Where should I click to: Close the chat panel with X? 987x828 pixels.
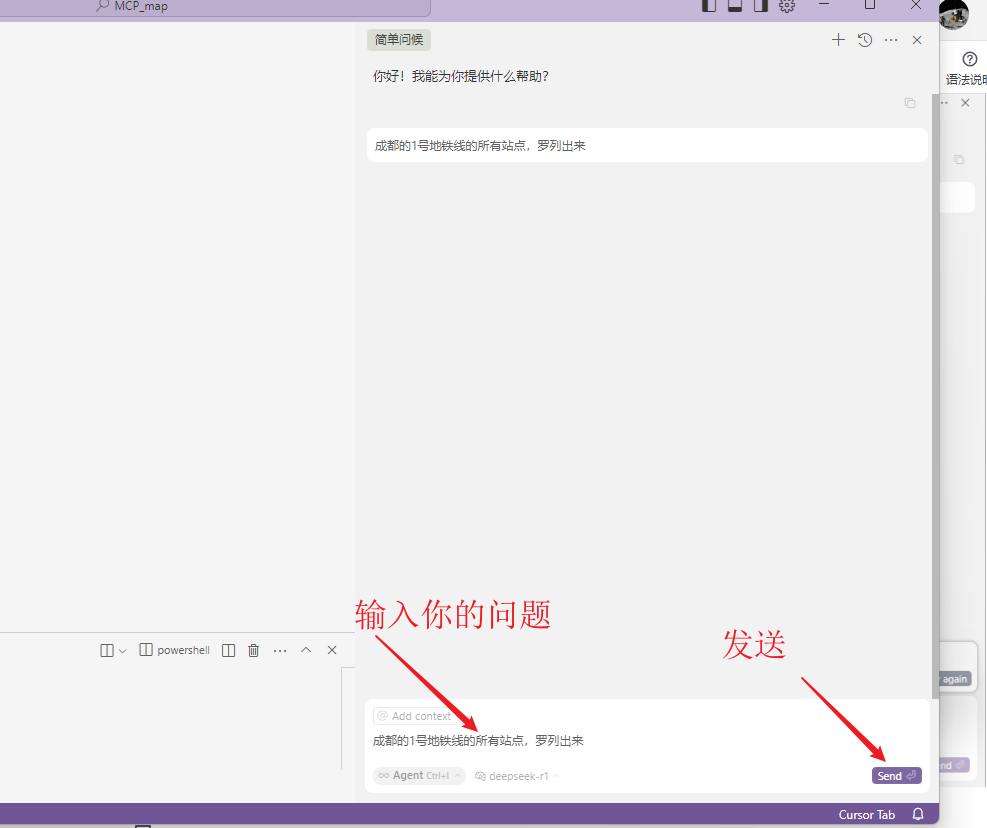click(917, 40)
